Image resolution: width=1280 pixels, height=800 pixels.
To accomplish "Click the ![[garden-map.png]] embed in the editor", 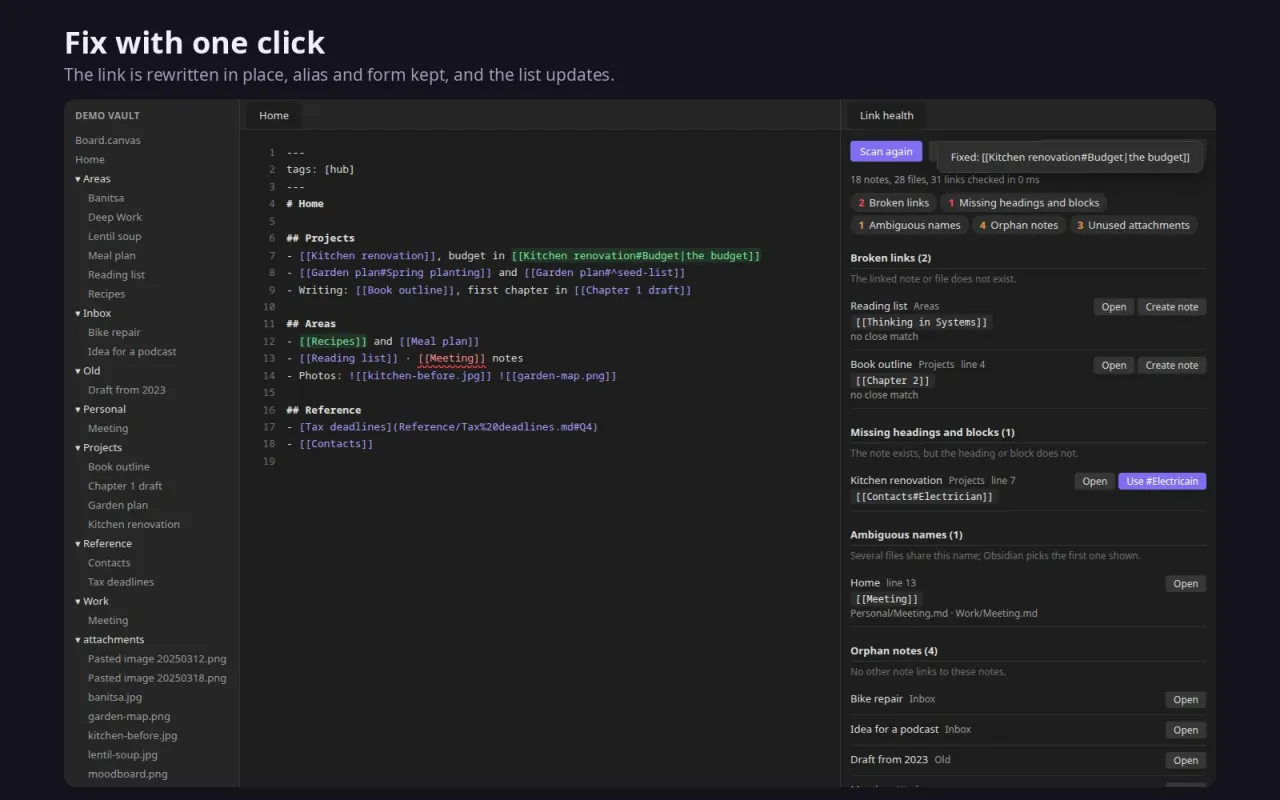I will pos(558,376).
